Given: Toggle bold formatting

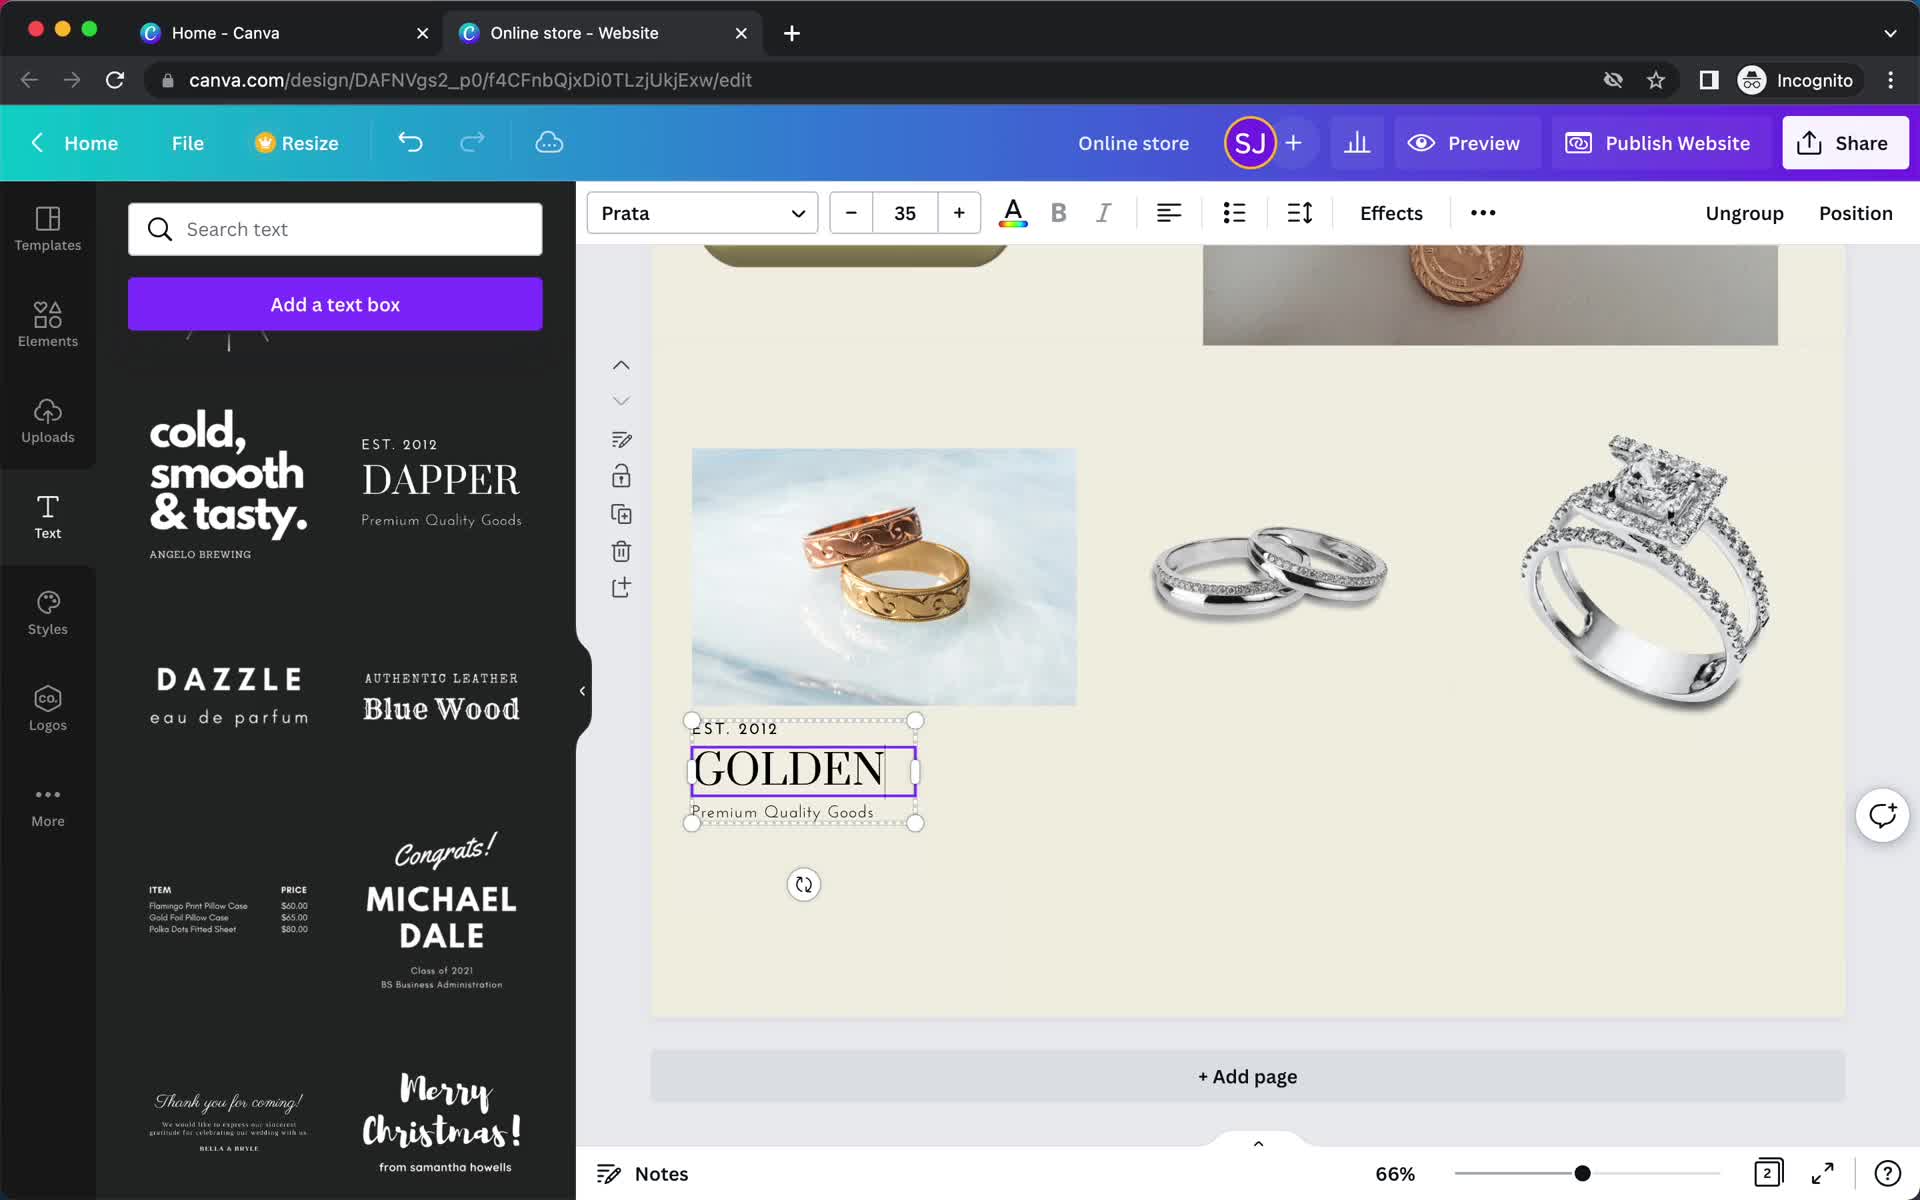Looking at the screenshot, I should click(x=1059, y=213).
